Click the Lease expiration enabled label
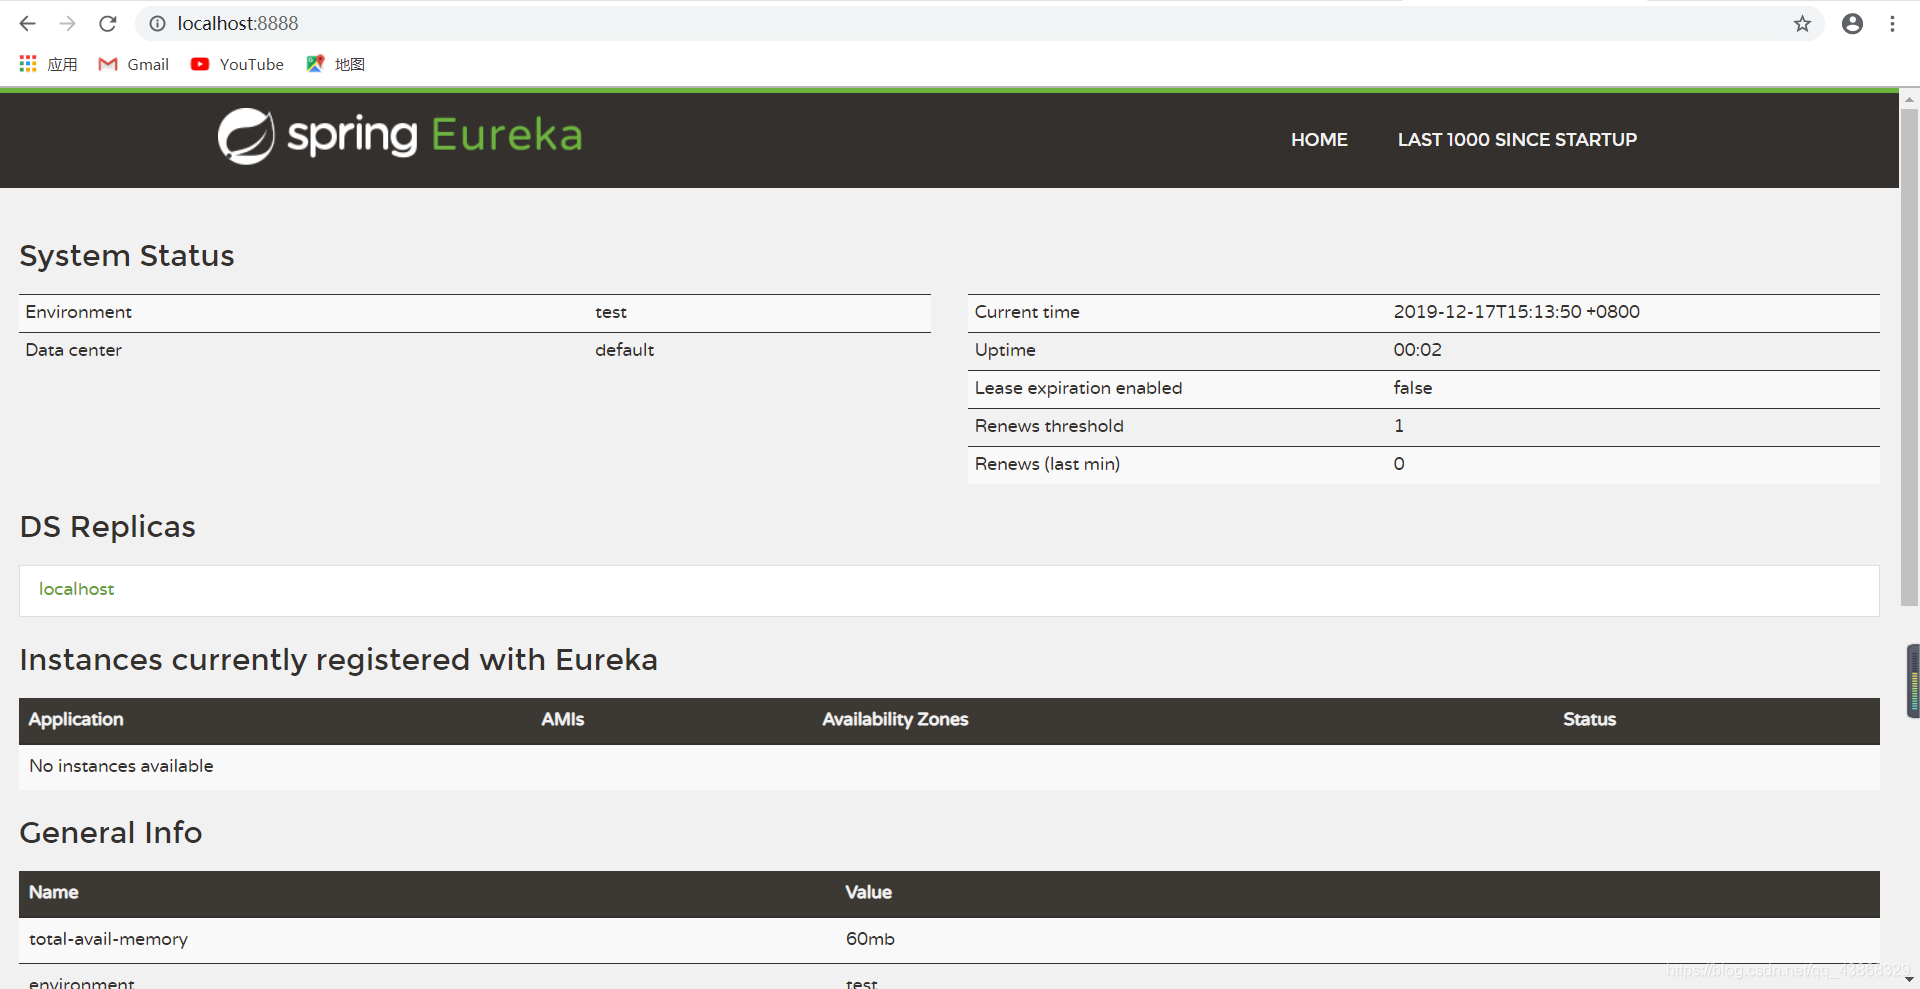The height and width of the screenshot is (989, 1920). [x=1078, y=388]
